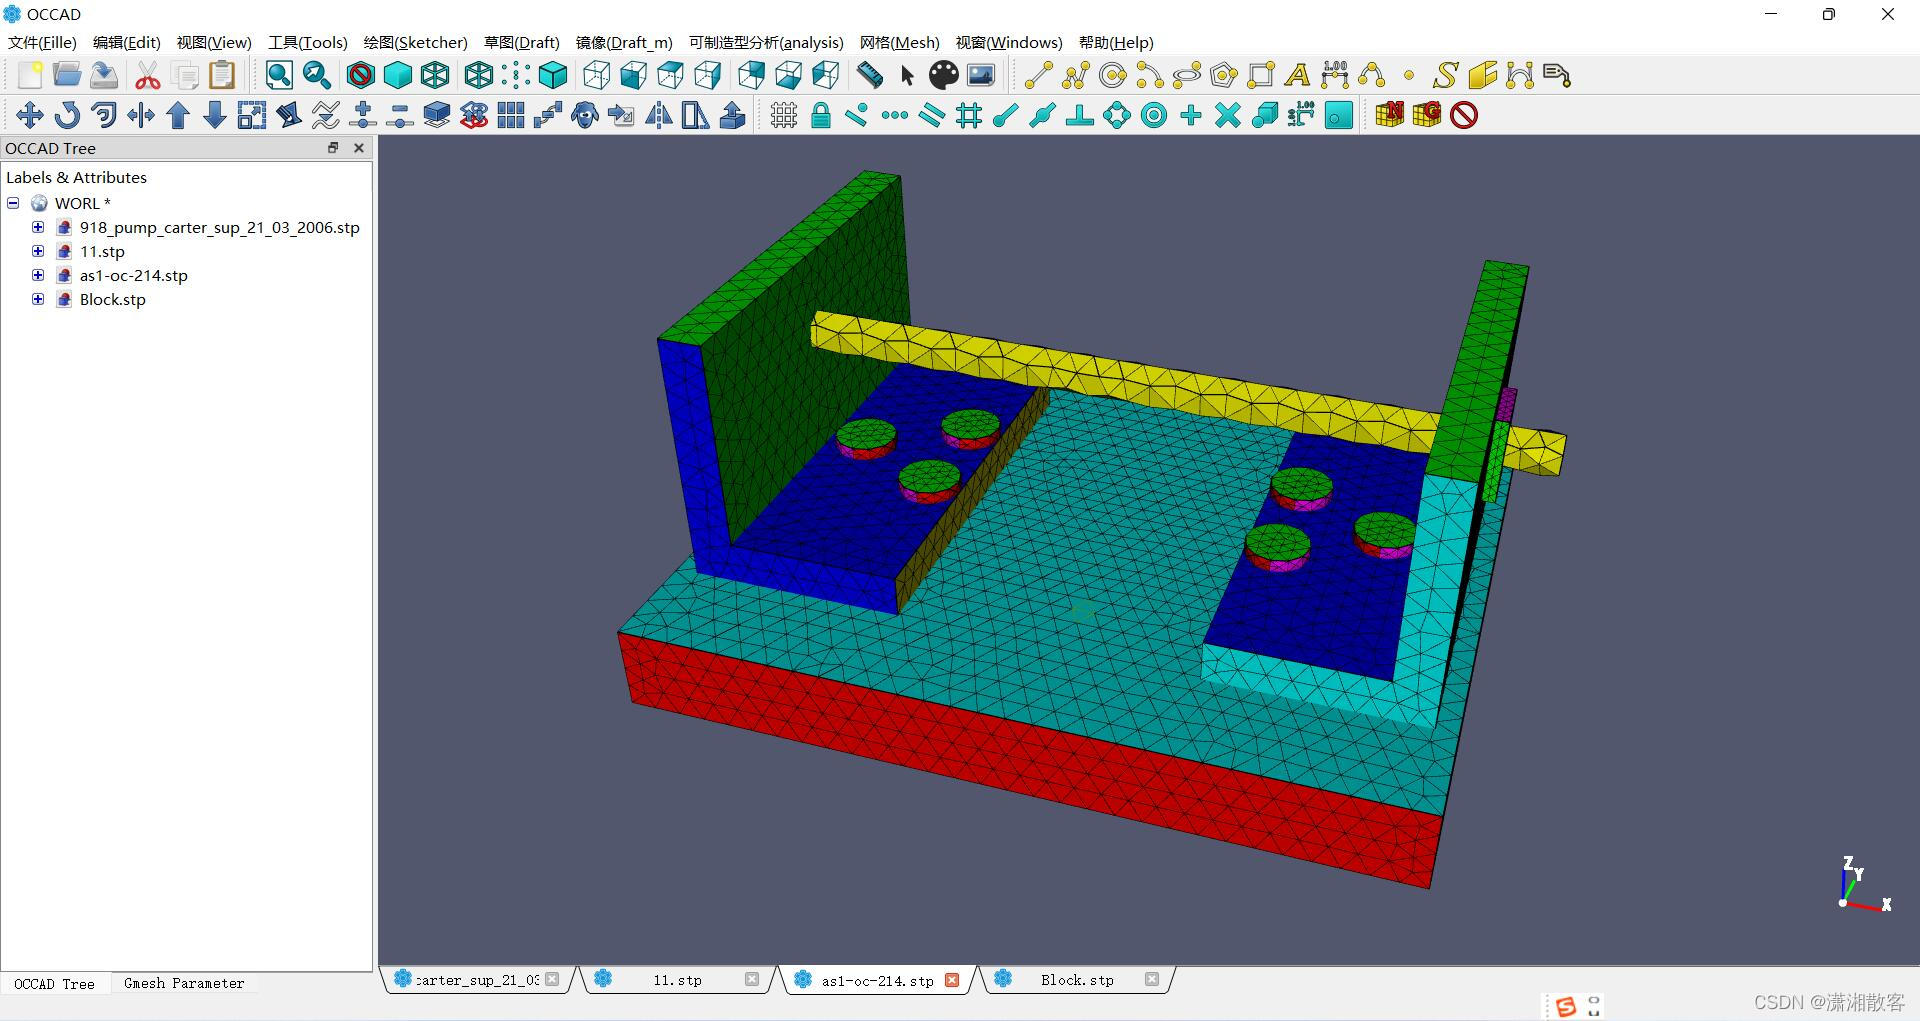The height and width of the screenshot is (1021, 1920).
Task: Toggle the sketcher grid icon
Action: pos(784,115)
